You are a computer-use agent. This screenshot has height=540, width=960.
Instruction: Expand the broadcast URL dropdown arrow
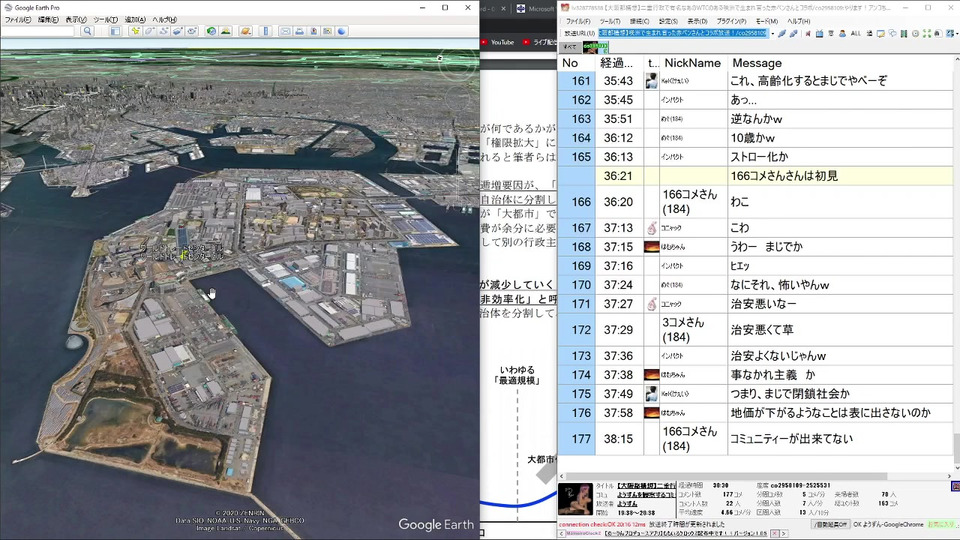coord(772,33)
